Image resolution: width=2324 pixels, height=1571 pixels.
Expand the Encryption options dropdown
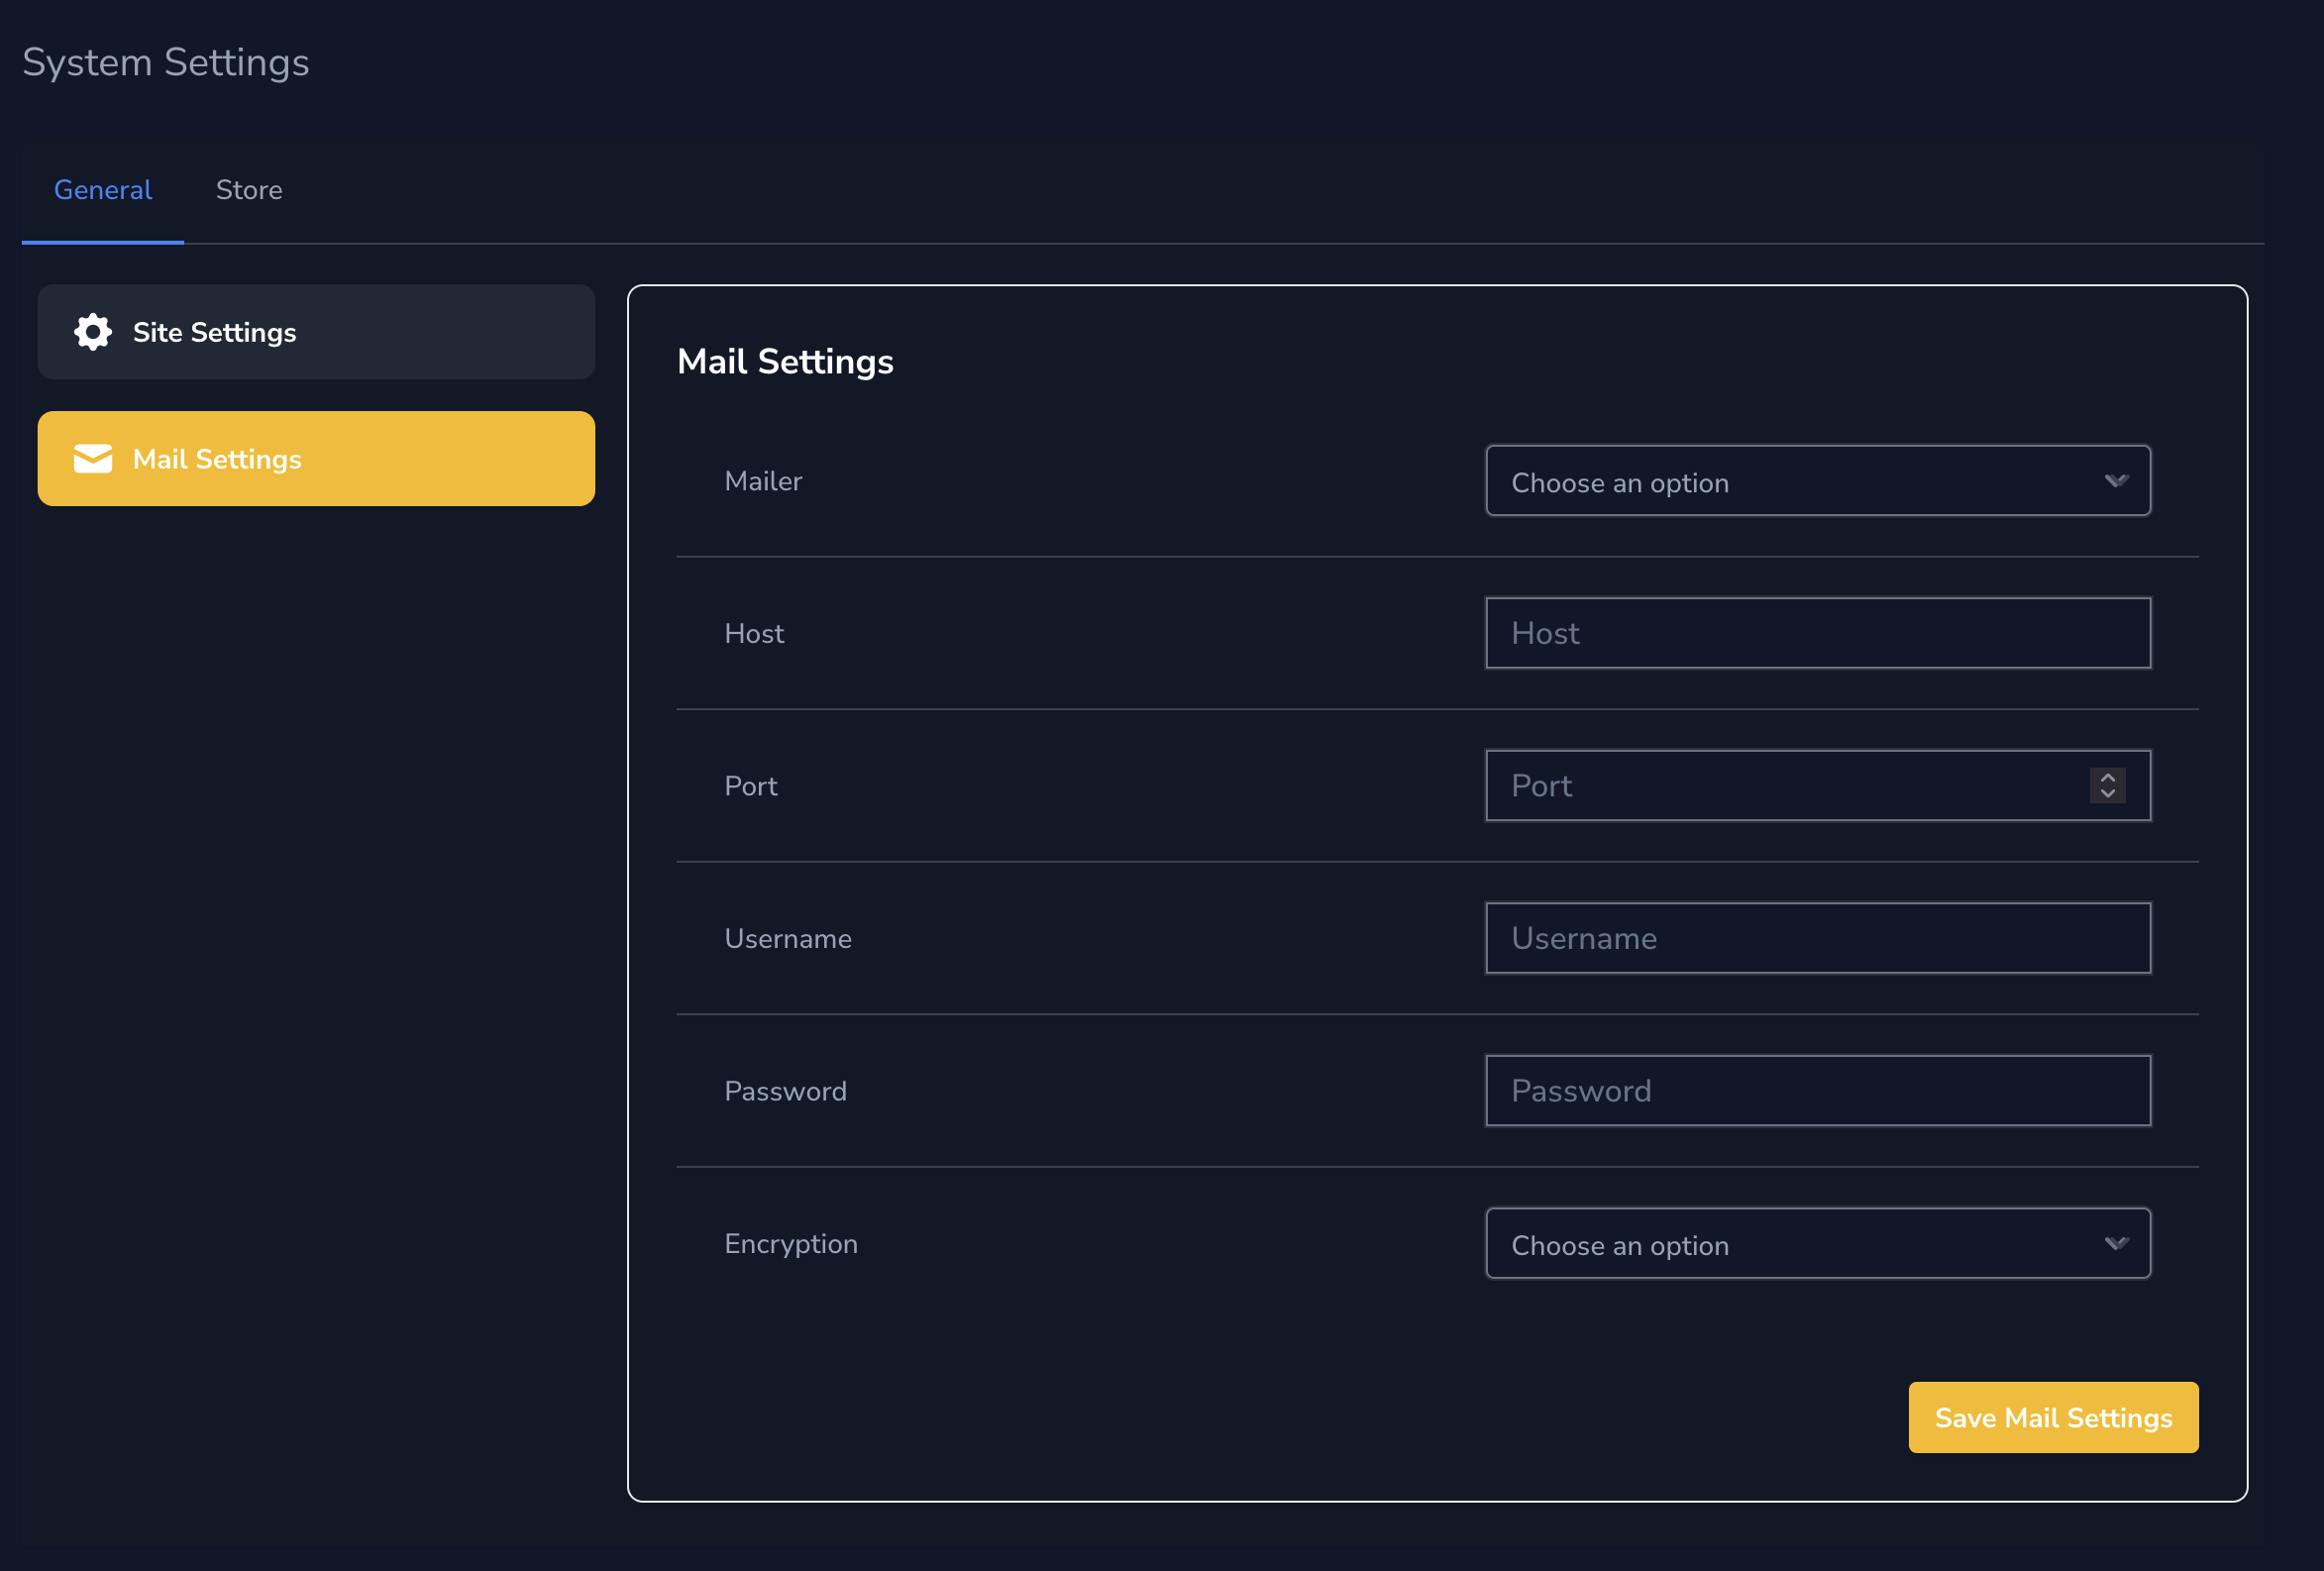(1818, 1243)
